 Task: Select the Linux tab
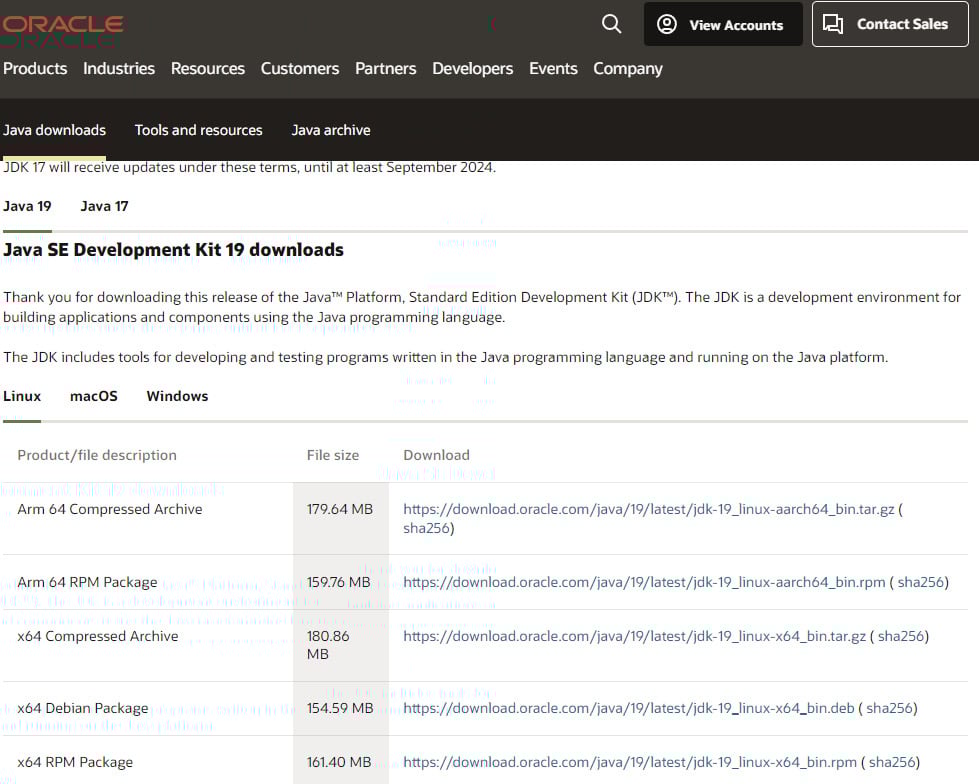[x=22, y=396]
